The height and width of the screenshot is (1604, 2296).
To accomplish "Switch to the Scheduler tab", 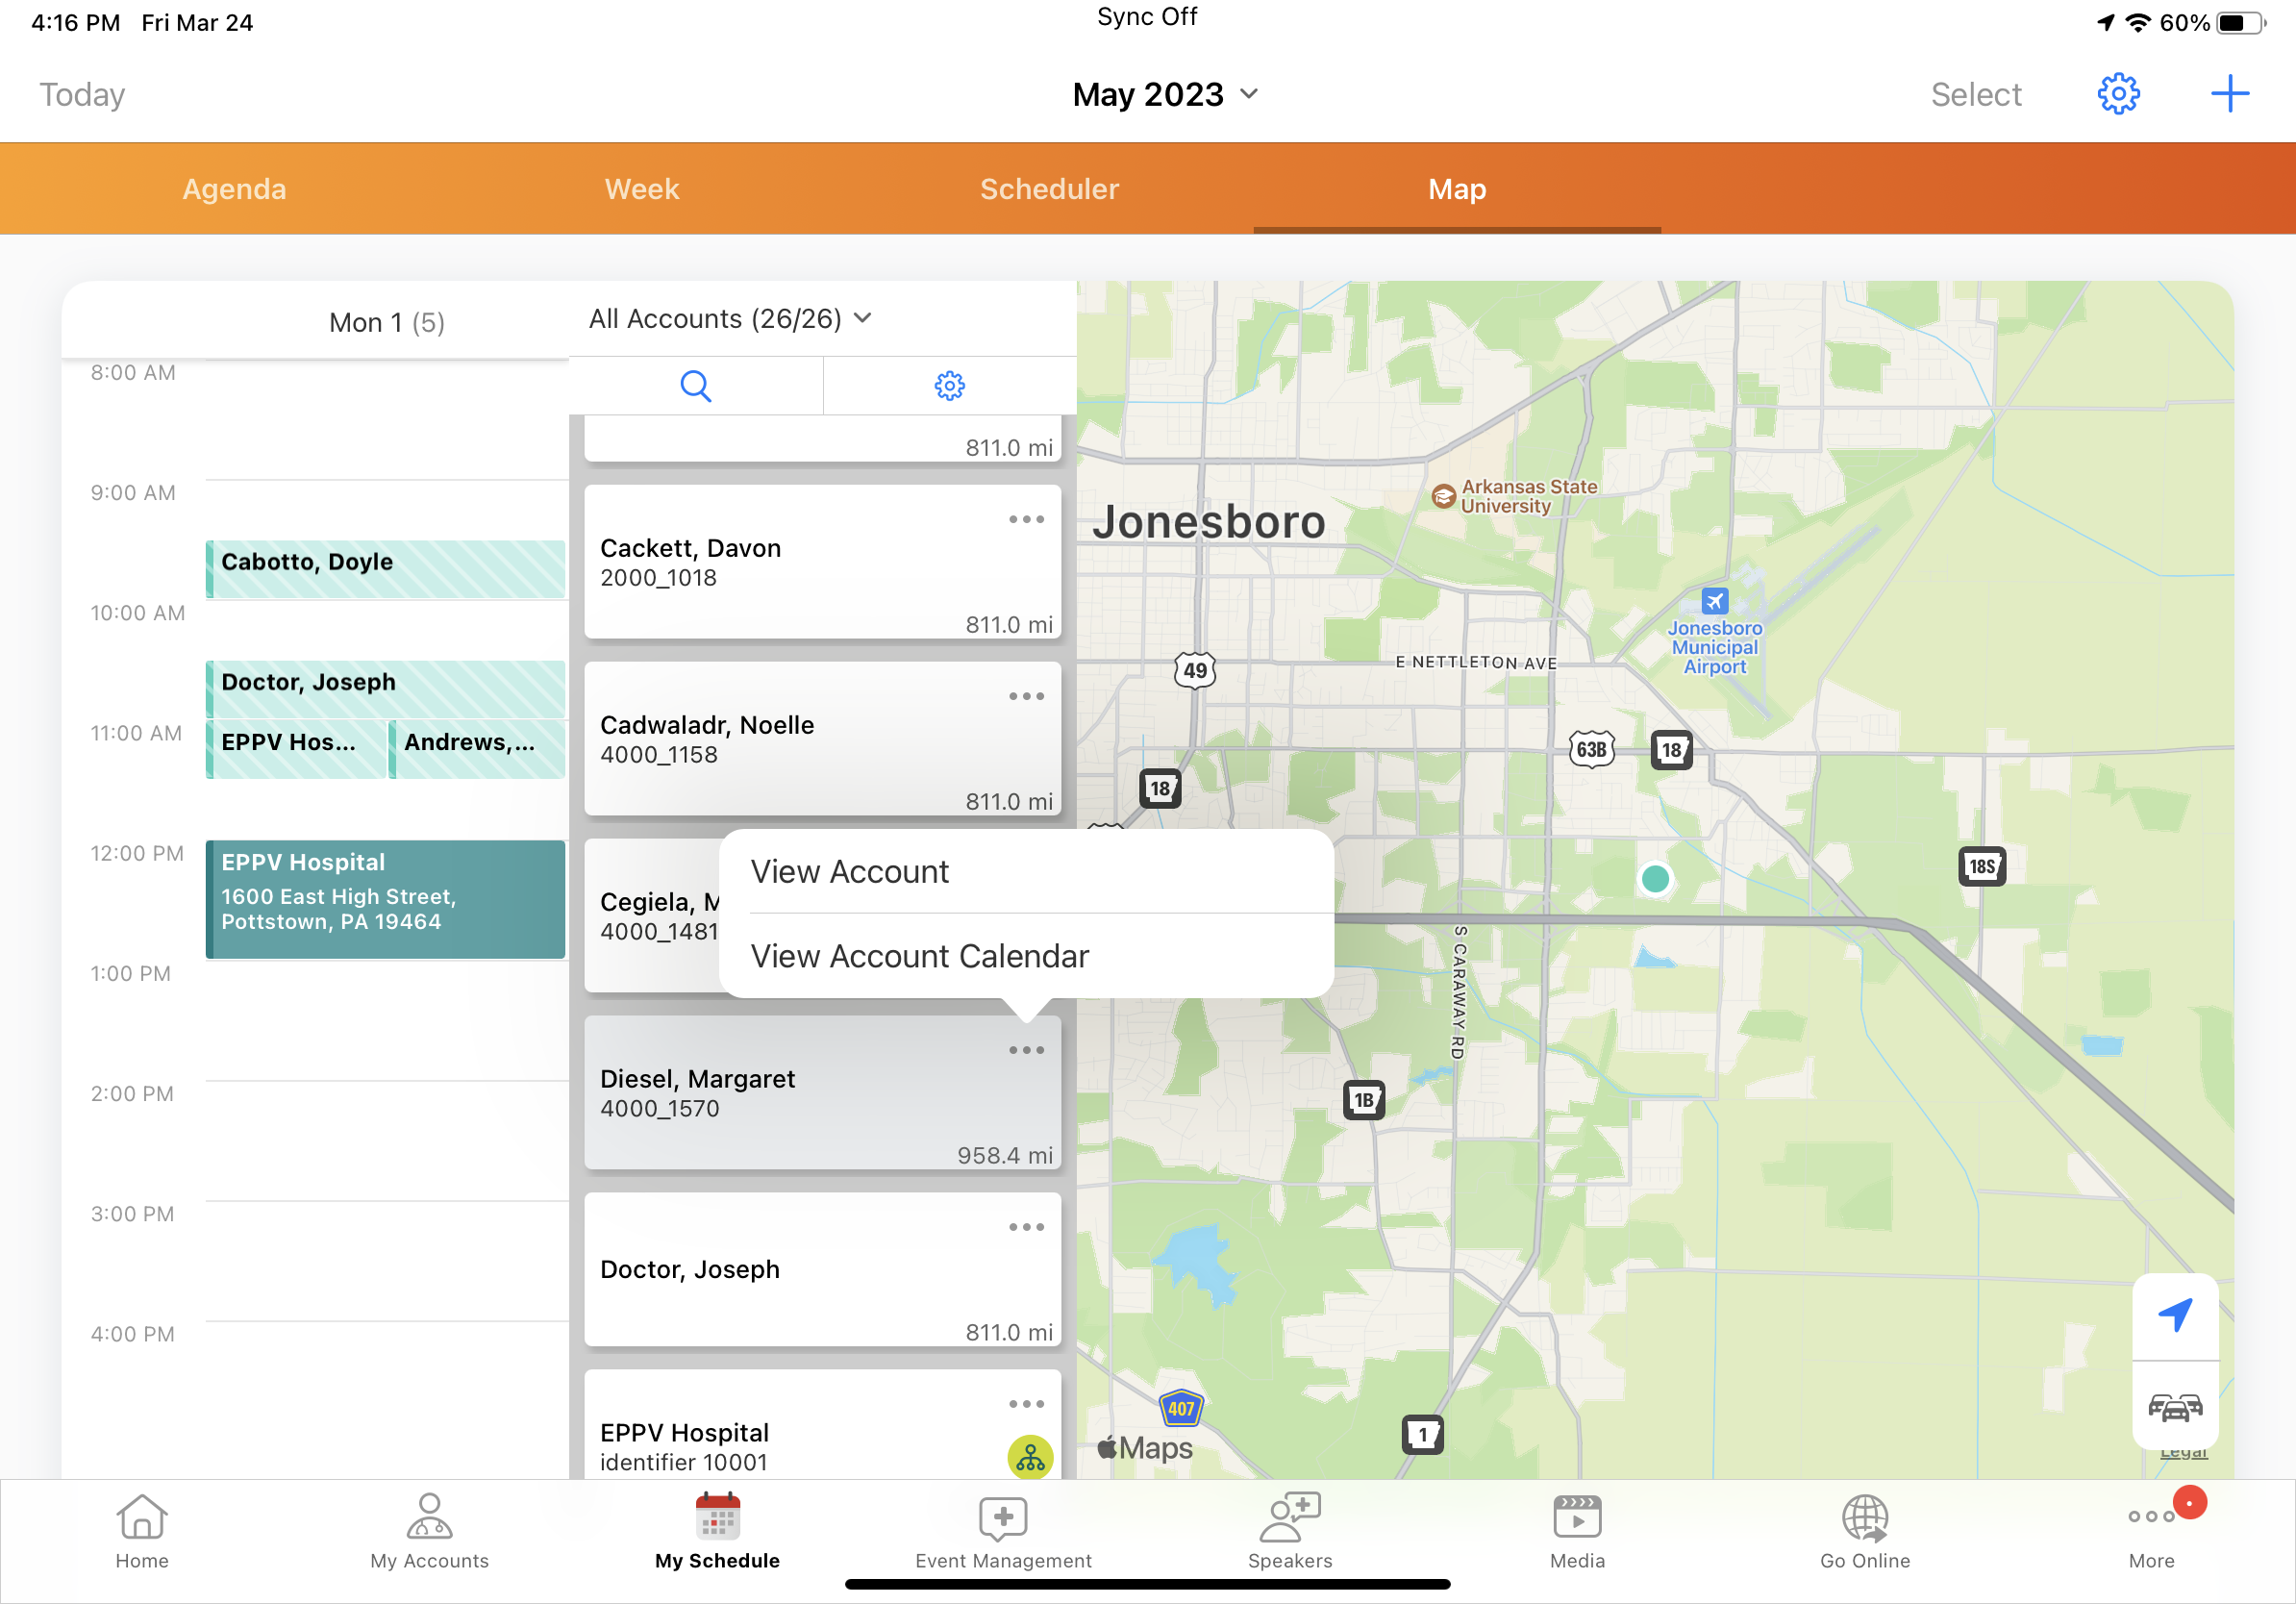I will click(x=1049, y=189).
